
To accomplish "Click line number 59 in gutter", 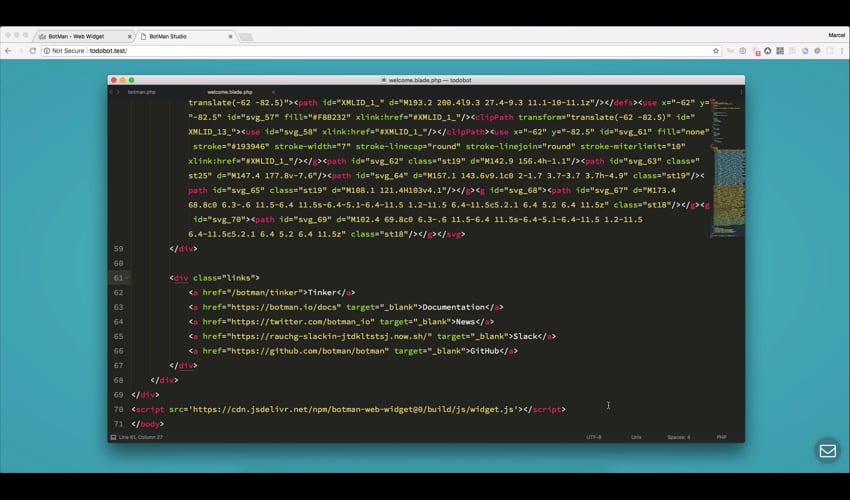I will click(119, 249).
